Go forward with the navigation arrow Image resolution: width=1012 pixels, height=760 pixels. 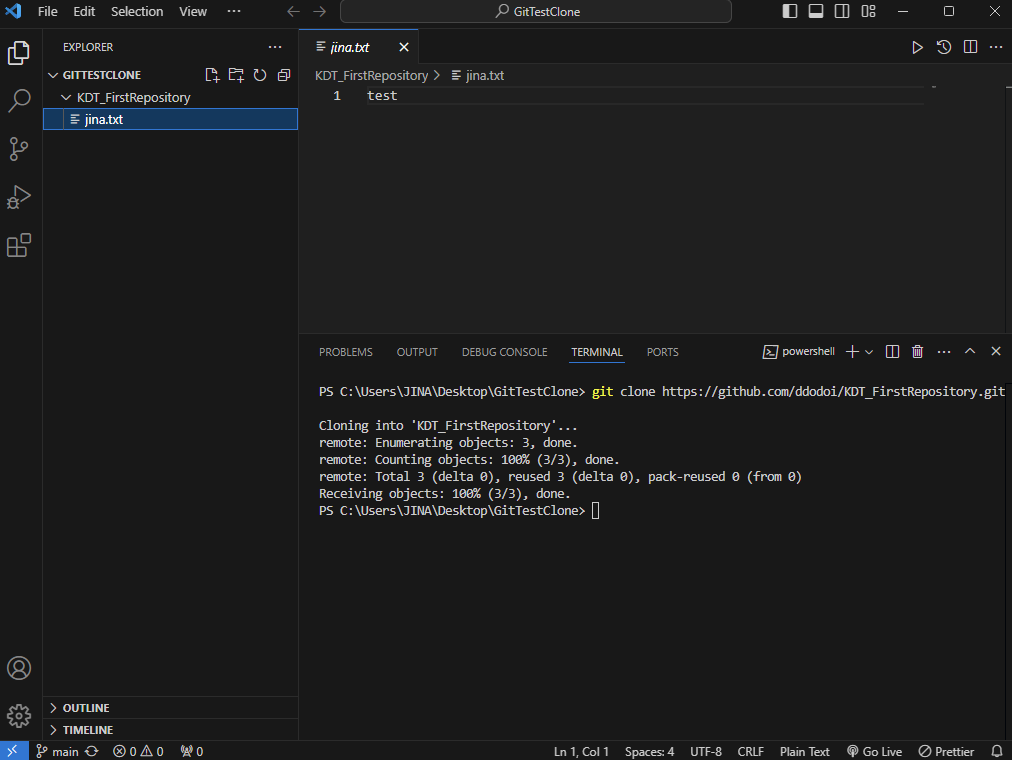pos(319,12)
